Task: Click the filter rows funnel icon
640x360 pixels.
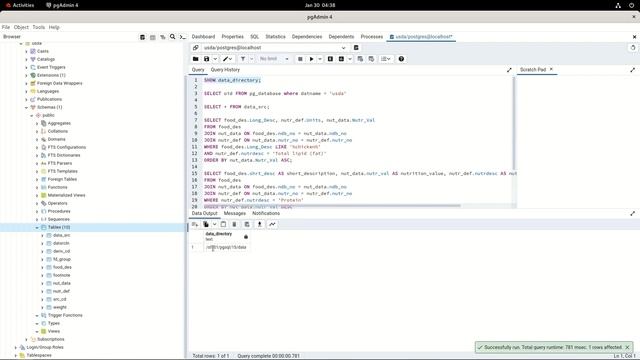Action: [243, 59]
